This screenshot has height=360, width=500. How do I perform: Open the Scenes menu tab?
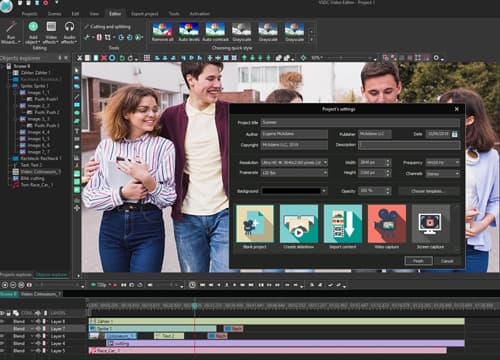[54, 14]
